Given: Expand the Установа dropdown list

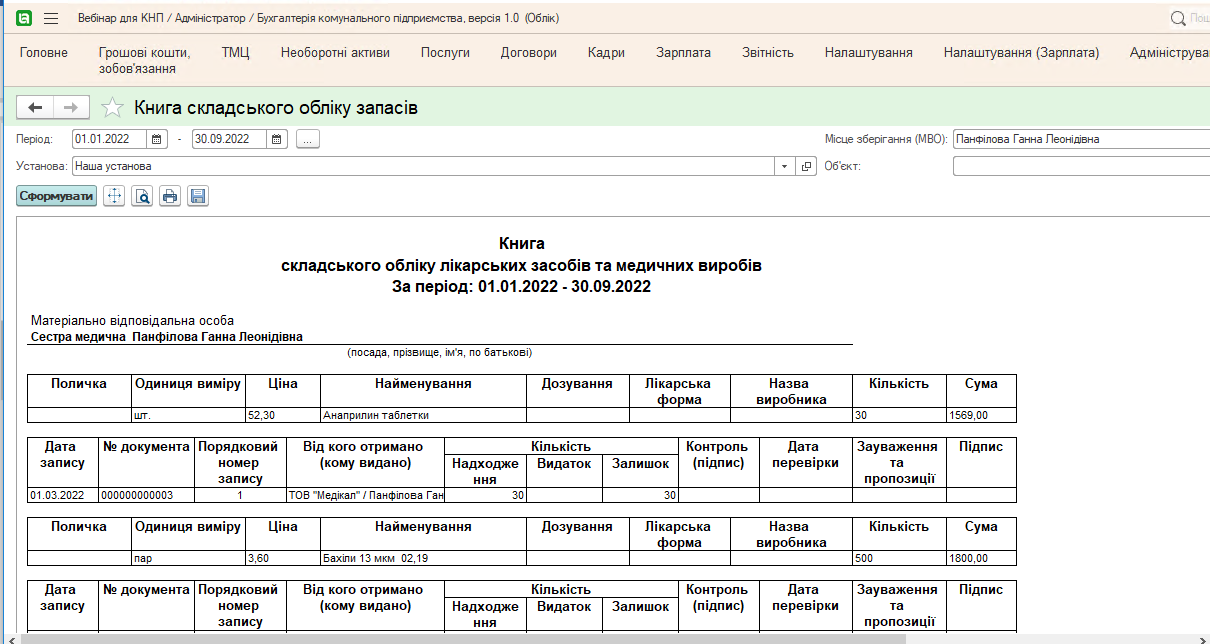Looking at the screenshot, I should (x=784, y=166).
